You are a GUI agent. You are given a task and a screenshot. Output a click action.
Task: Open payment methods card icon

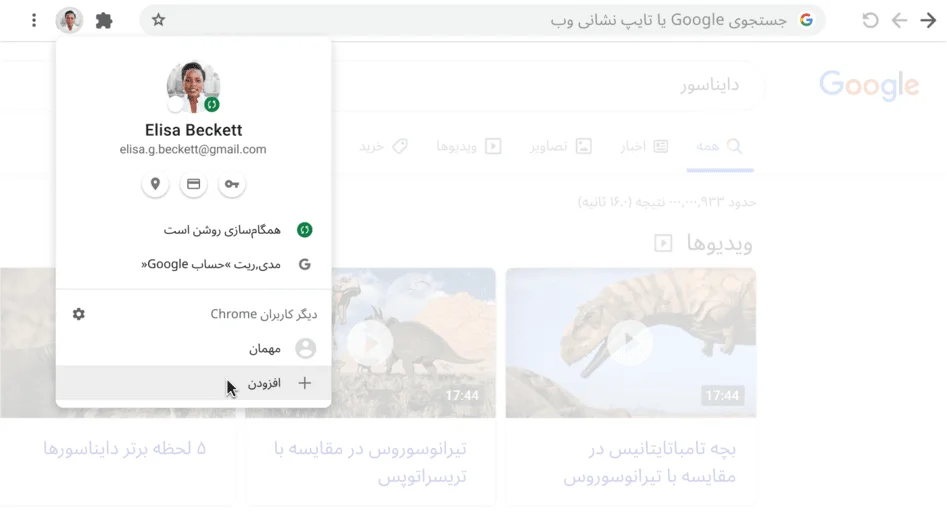(x=193, y=184)
